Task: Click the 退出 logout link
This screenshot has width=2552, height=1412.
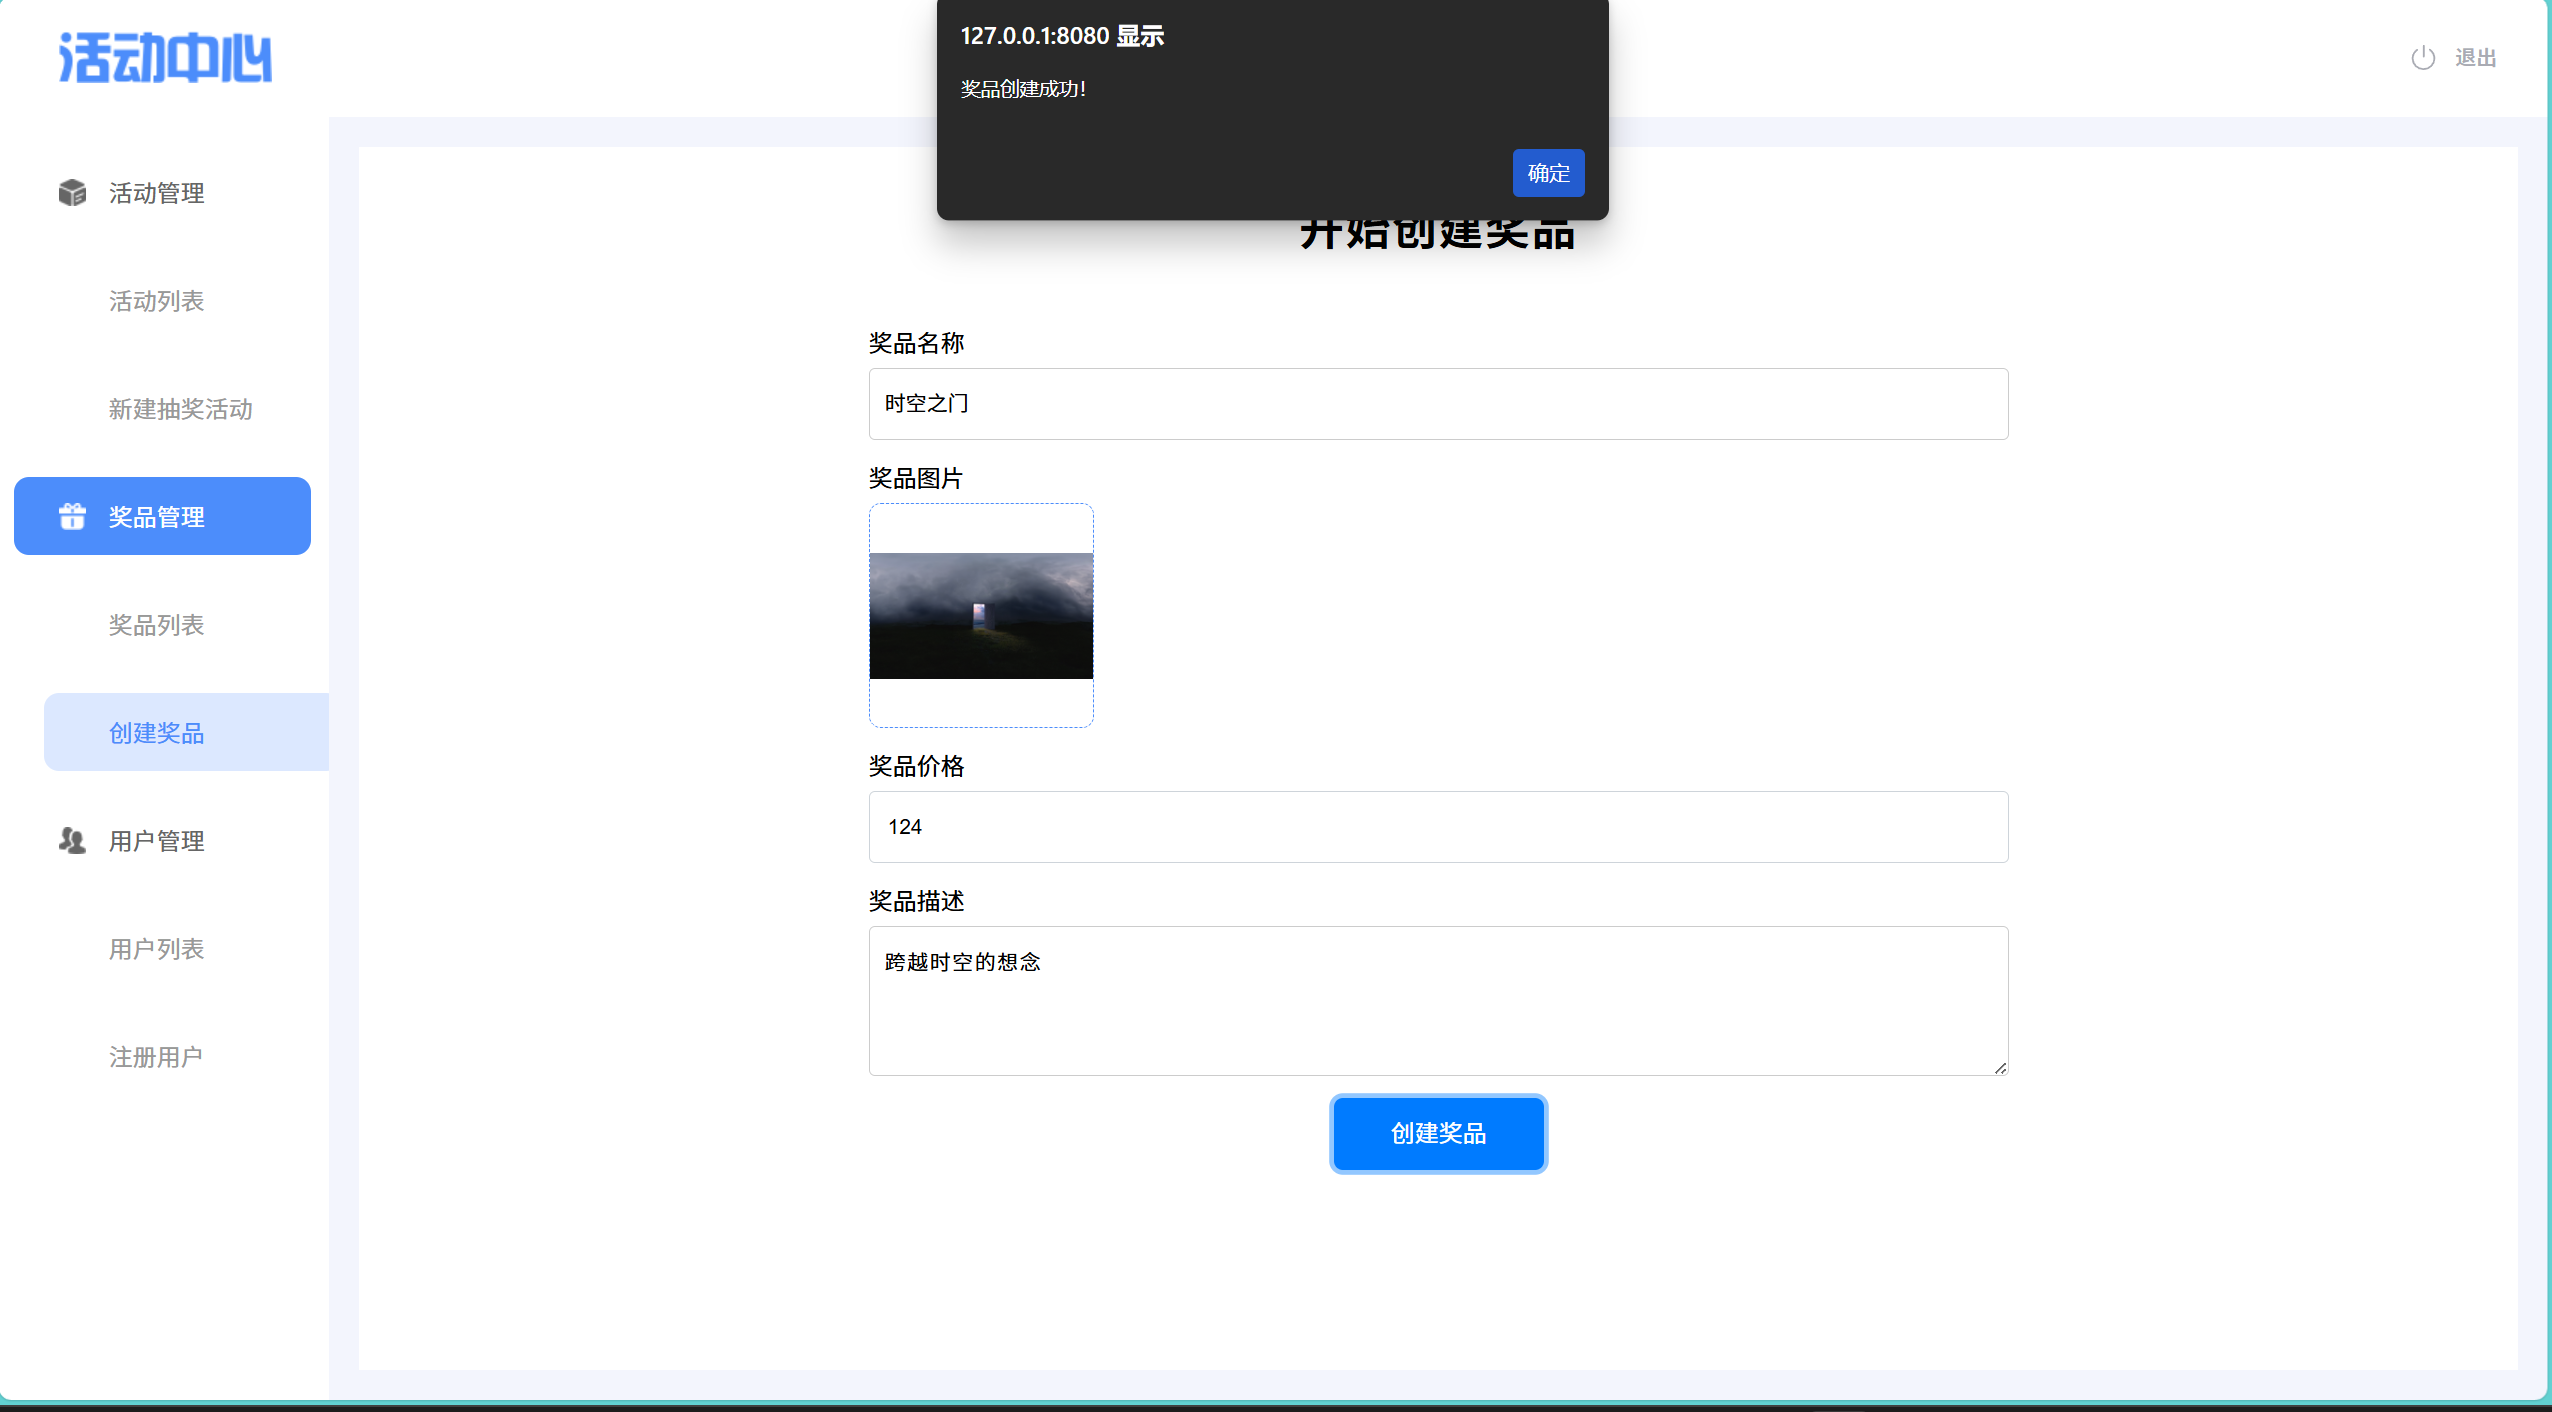Action: [2475, 58]
